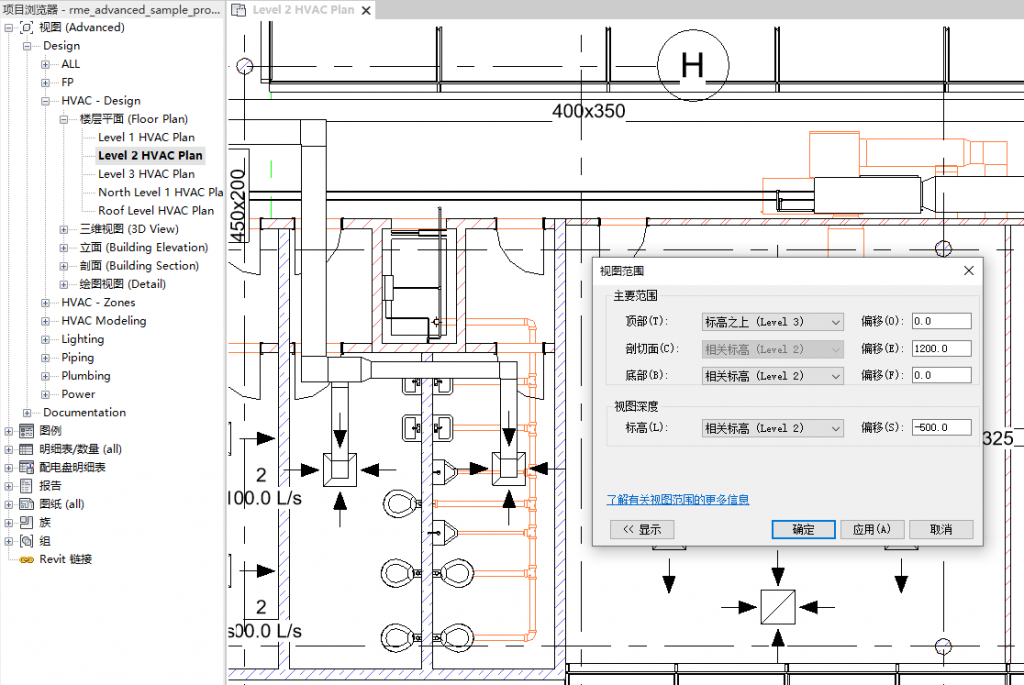Image resolution: width=1024 pixels, height=685 pixels.
Task: Click the << 显示 button
Action: (x=642, y=529)
